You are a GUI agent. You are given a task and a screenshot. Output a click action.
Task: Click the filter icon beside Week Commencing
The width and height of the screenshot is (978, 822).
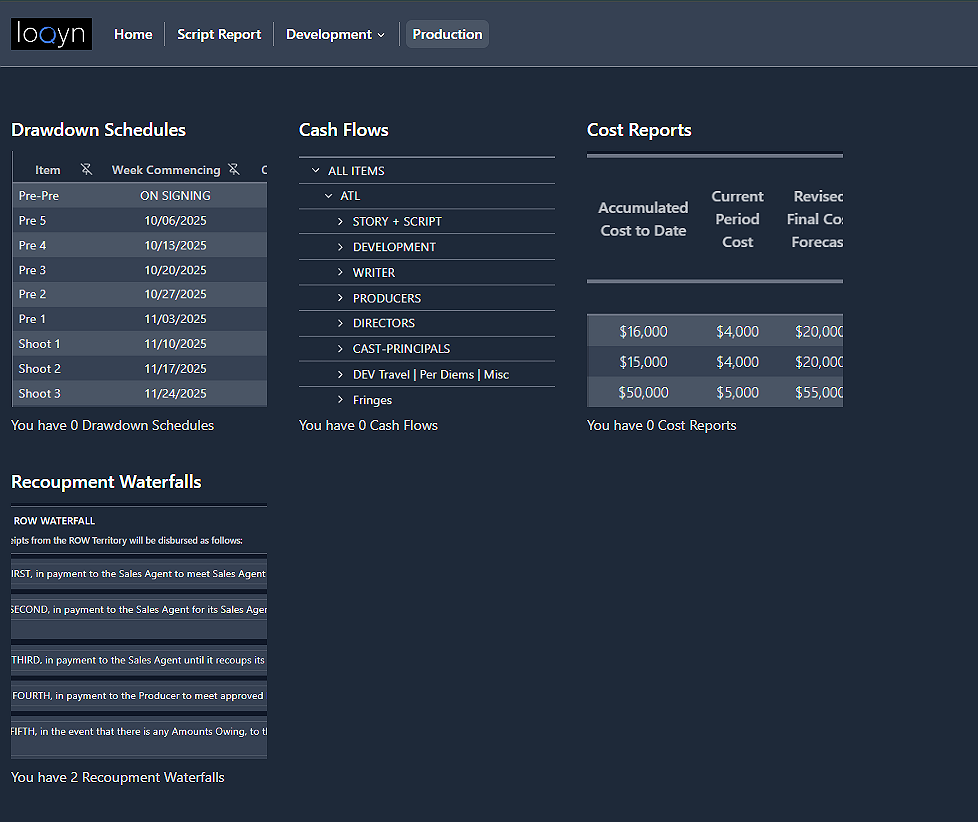(x=233, y=170)
